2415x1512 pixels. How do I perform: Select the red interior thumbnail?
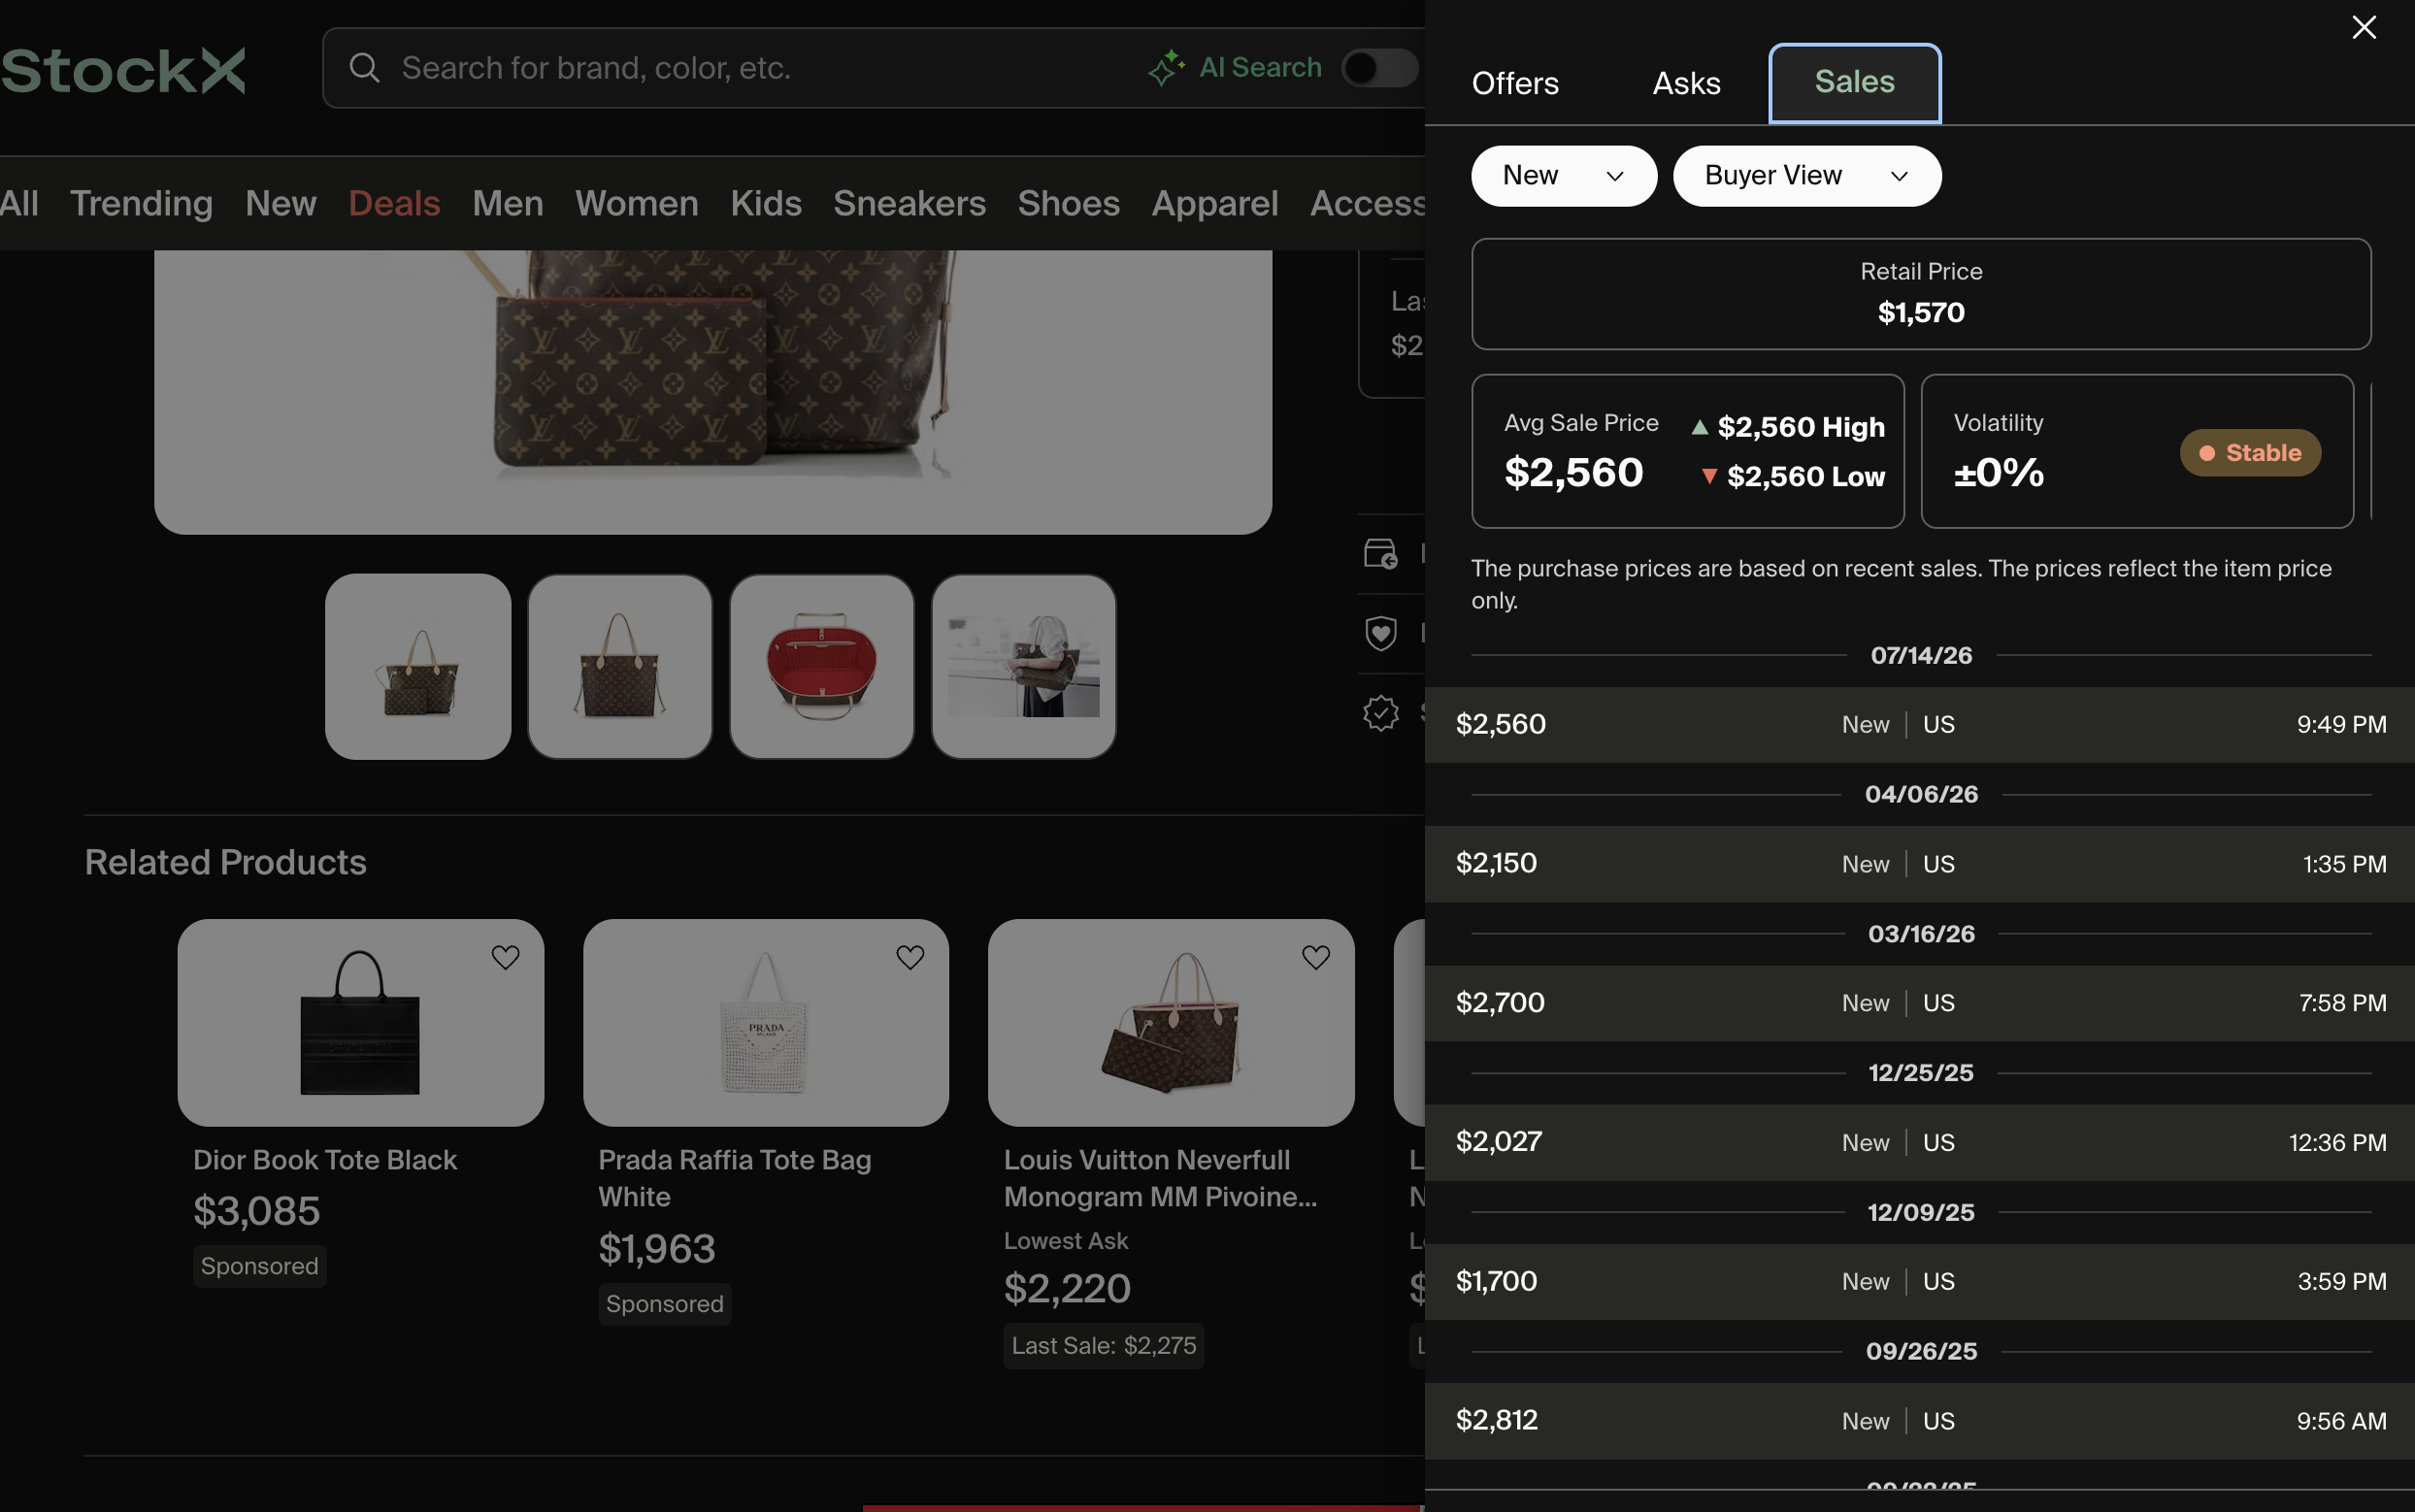click(822, 666)
